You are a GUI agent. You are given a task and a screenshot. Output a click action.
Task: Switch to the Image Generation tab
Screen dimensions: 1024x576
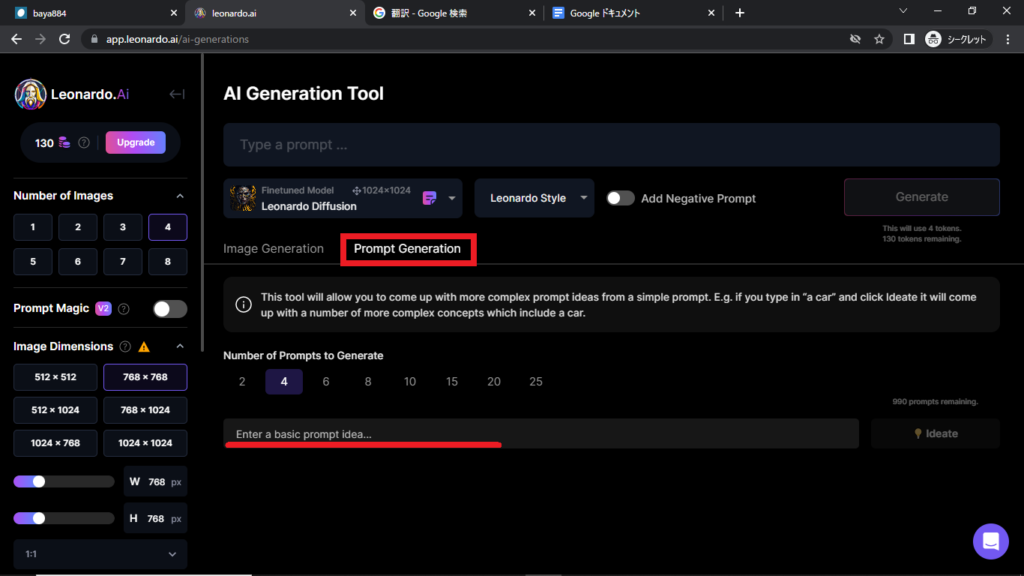pyautogui.click(x=273, y=249)
